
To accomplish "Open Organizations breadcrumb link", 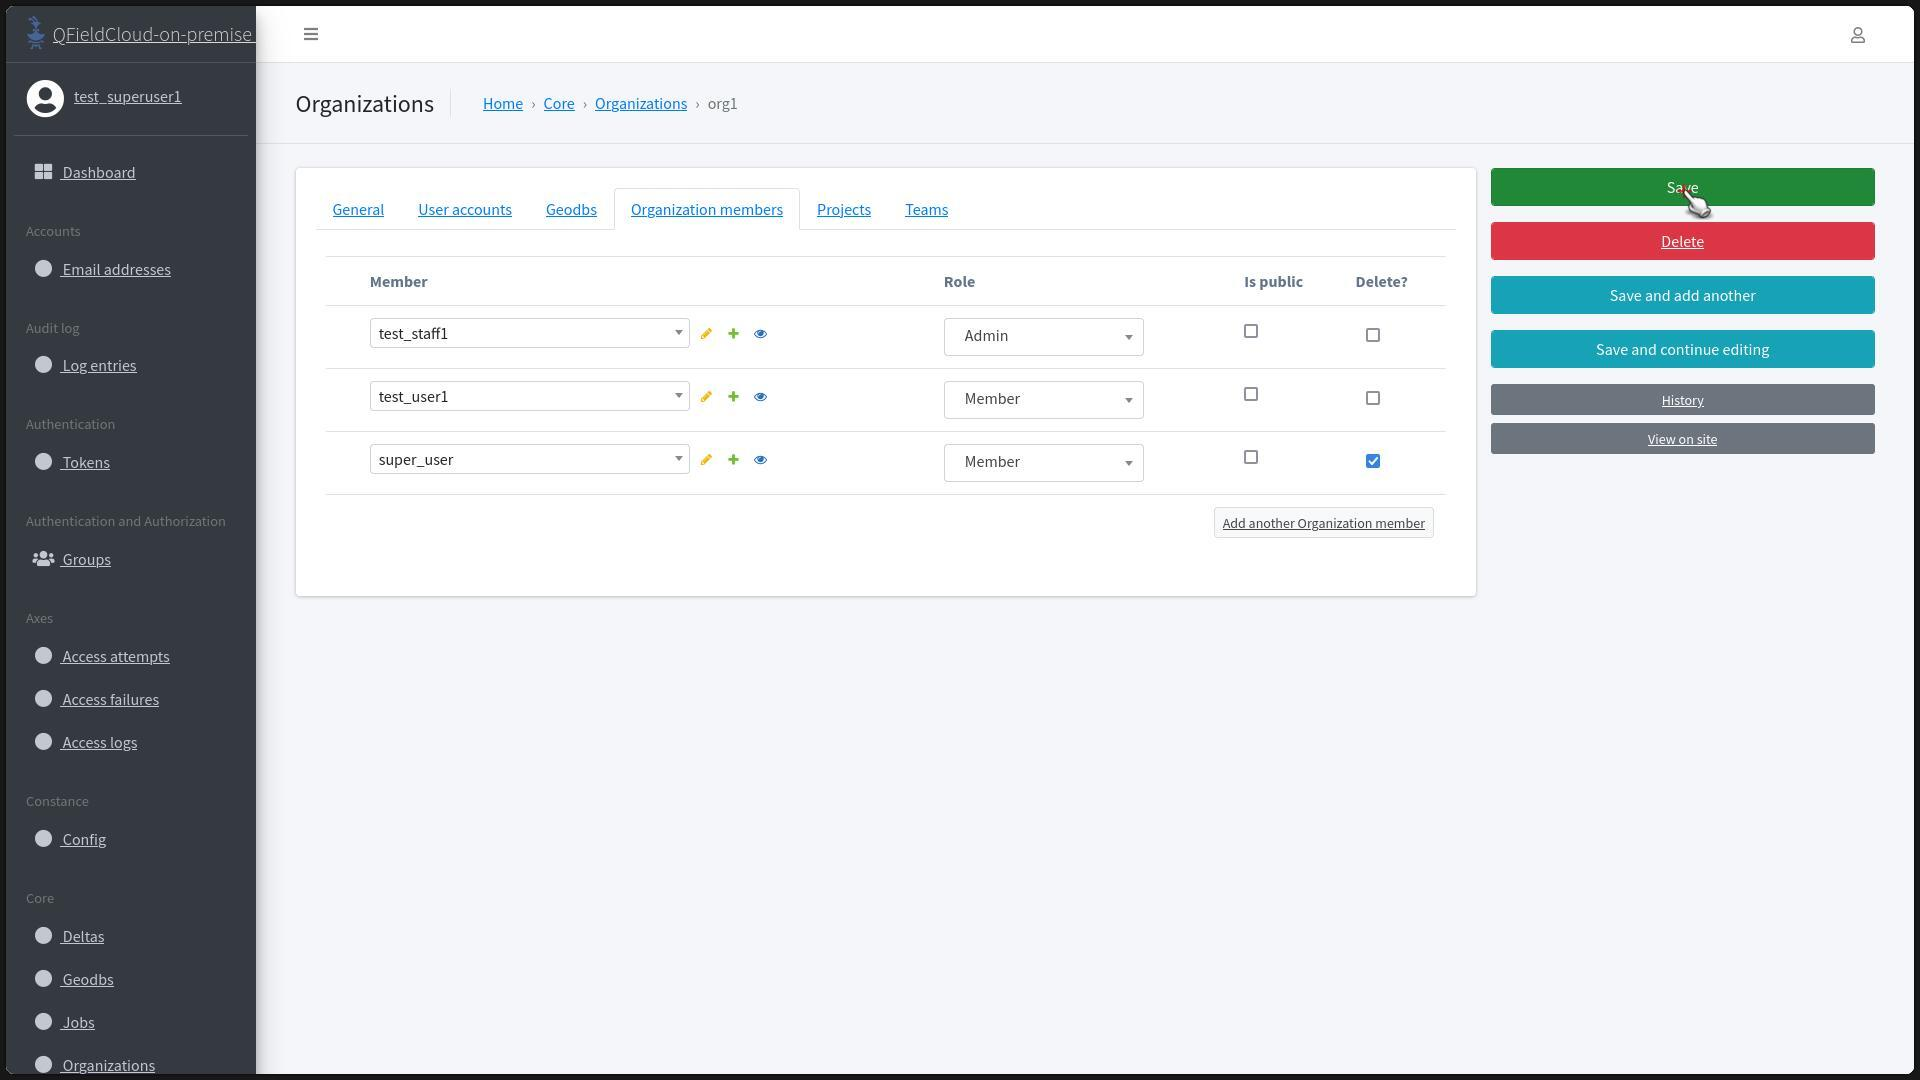I will tap(640, 104).
